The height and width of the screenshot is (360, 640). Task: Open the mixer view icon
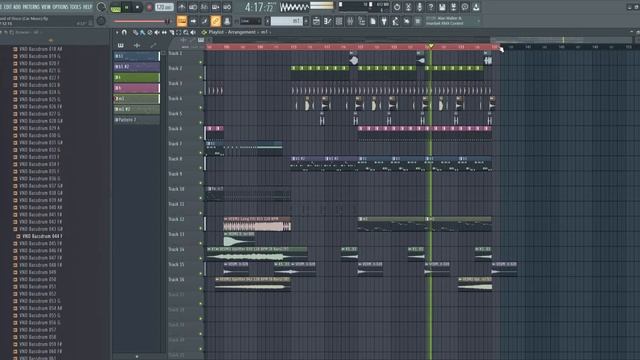tap(350, 21)
